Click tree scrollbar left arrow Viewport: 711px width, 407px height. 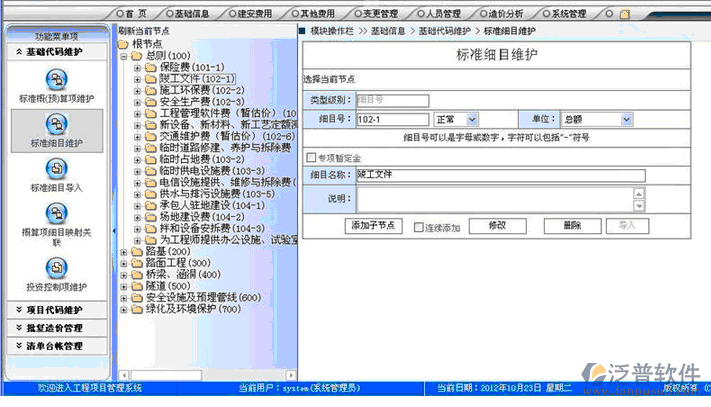pyautogui.click(x=124, y=375)
